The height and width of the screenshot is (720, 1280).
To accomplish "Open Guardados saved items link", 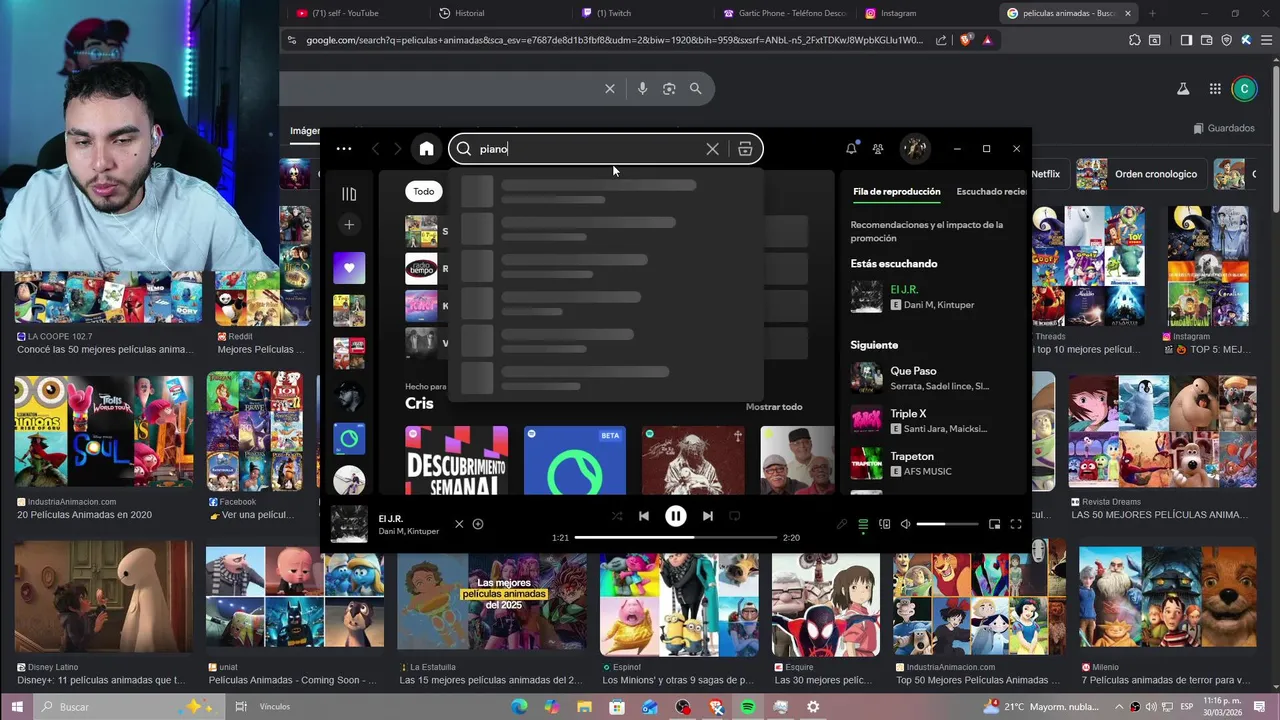I will [x=1224, y=128].
